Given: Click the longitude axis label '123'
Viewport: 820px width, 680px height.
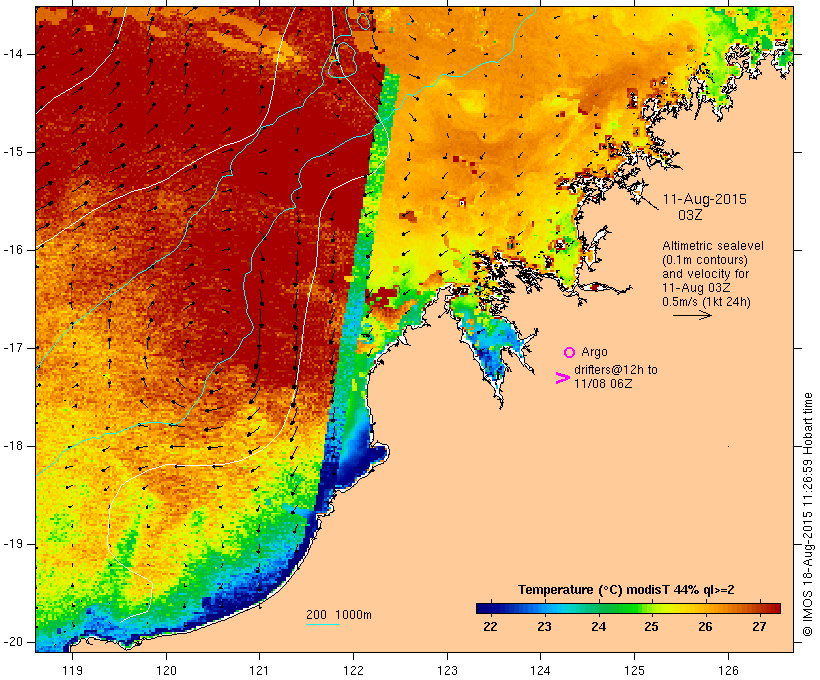Looking at the screenshot, I should pos(447,671).
